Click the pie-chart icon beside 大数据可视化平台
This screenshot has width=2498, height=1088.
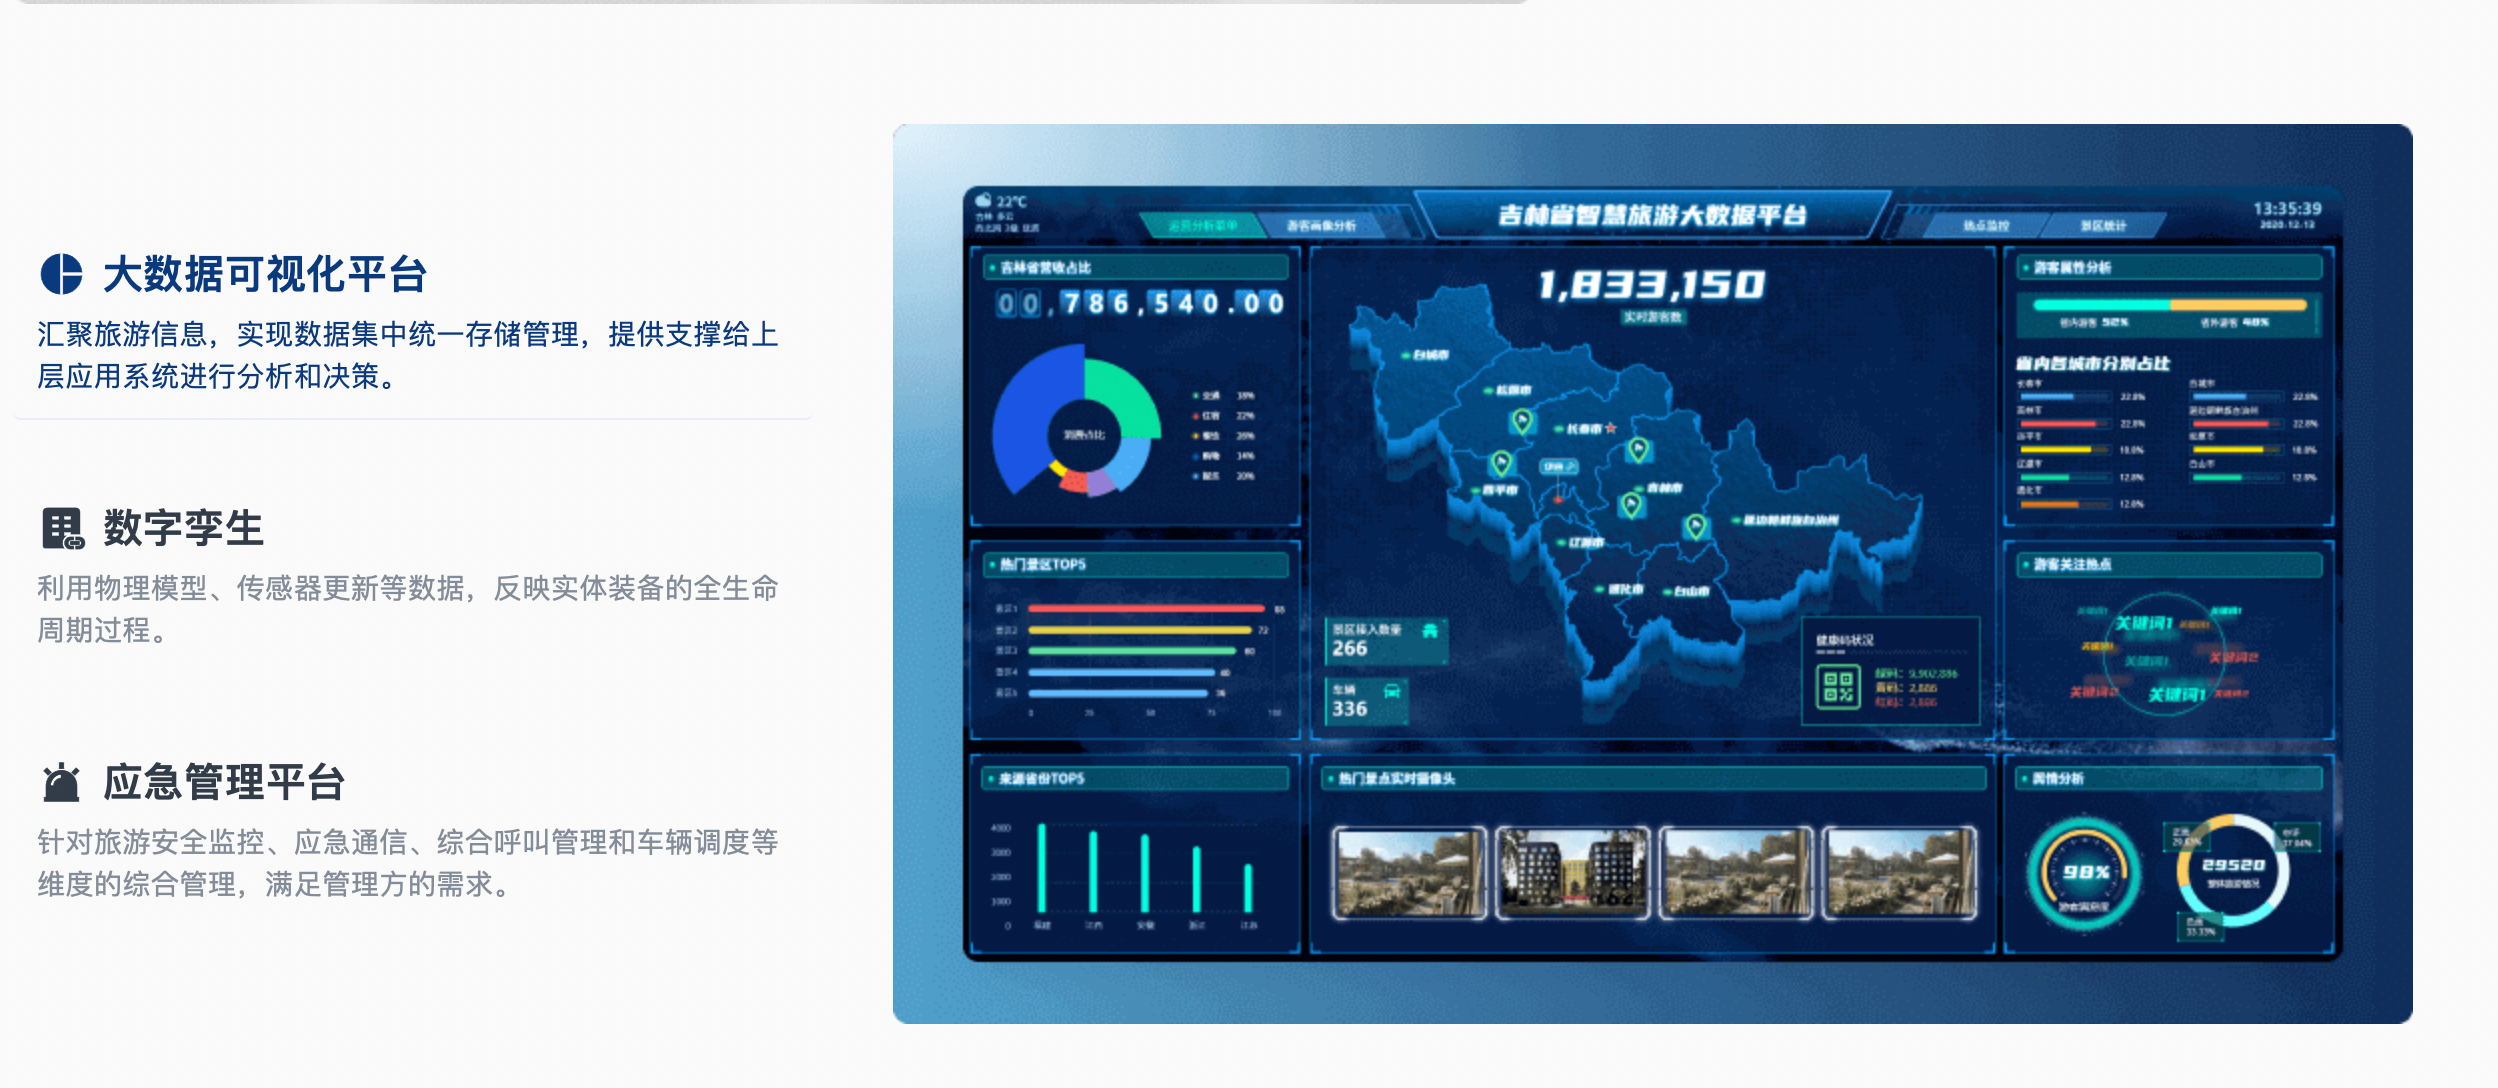(x=61, y=274)
